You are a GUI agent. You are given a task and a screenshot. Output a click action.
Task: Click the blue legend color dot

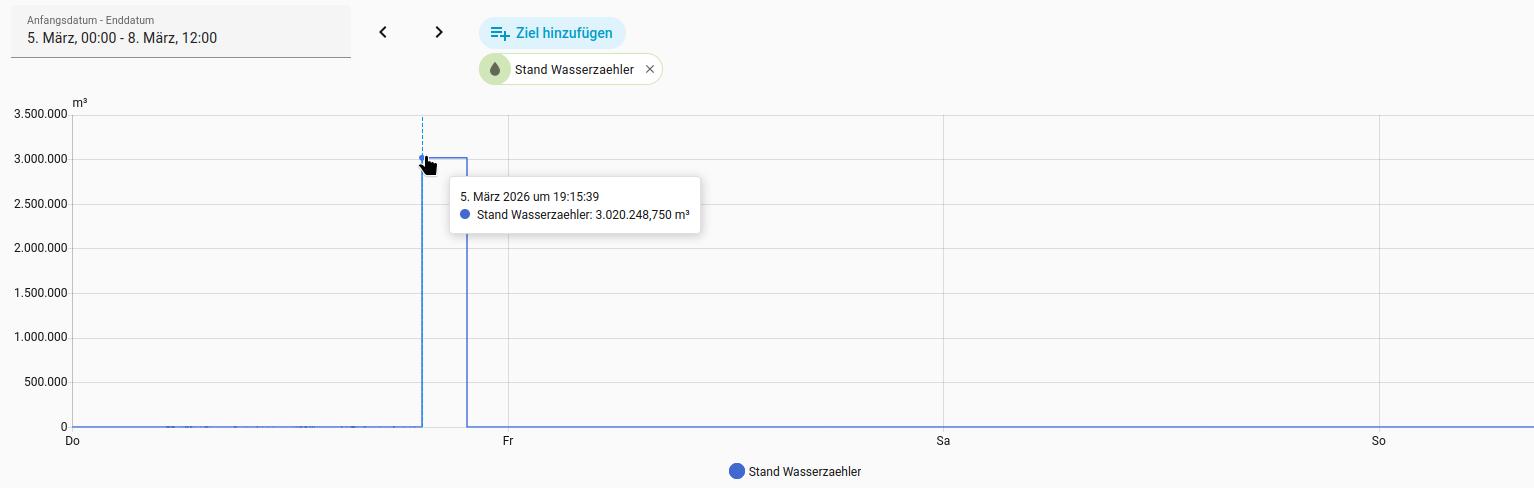[737, 471]
